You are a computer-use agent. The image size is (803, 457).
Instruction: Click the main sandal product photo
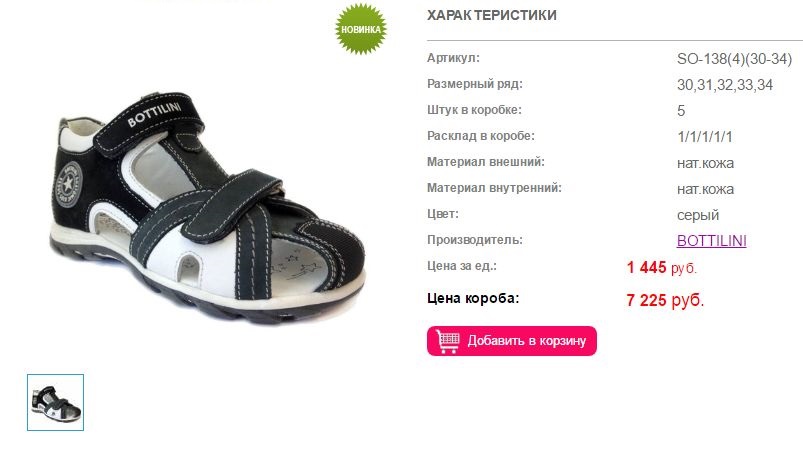point(207,207)
